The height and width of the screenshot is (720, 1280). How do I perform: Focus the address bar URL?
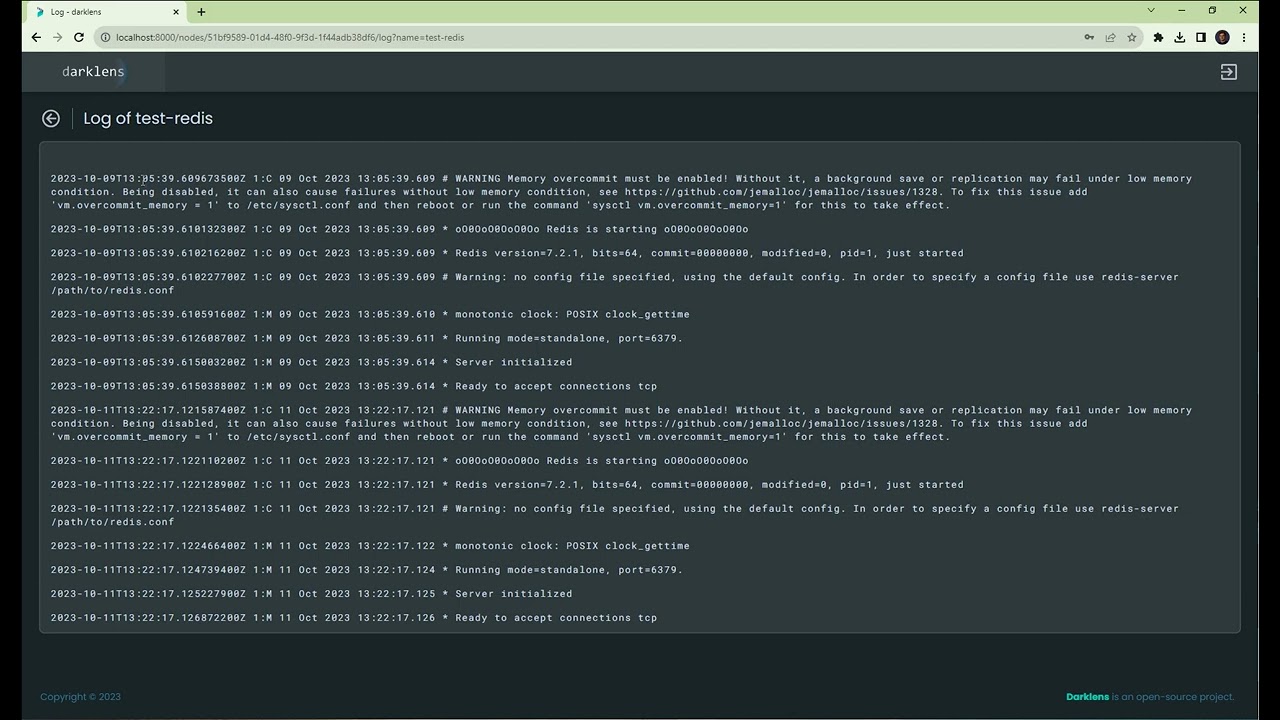click(290, 37)
